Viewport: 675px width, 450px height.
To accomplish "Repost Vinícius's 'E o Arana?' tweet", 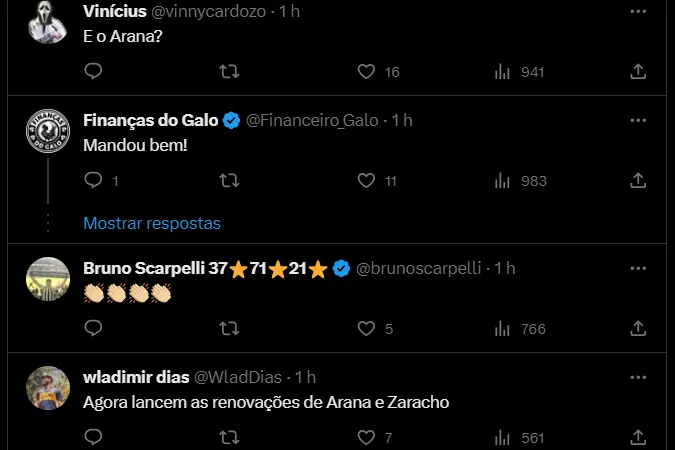I will tap(229, 72).
